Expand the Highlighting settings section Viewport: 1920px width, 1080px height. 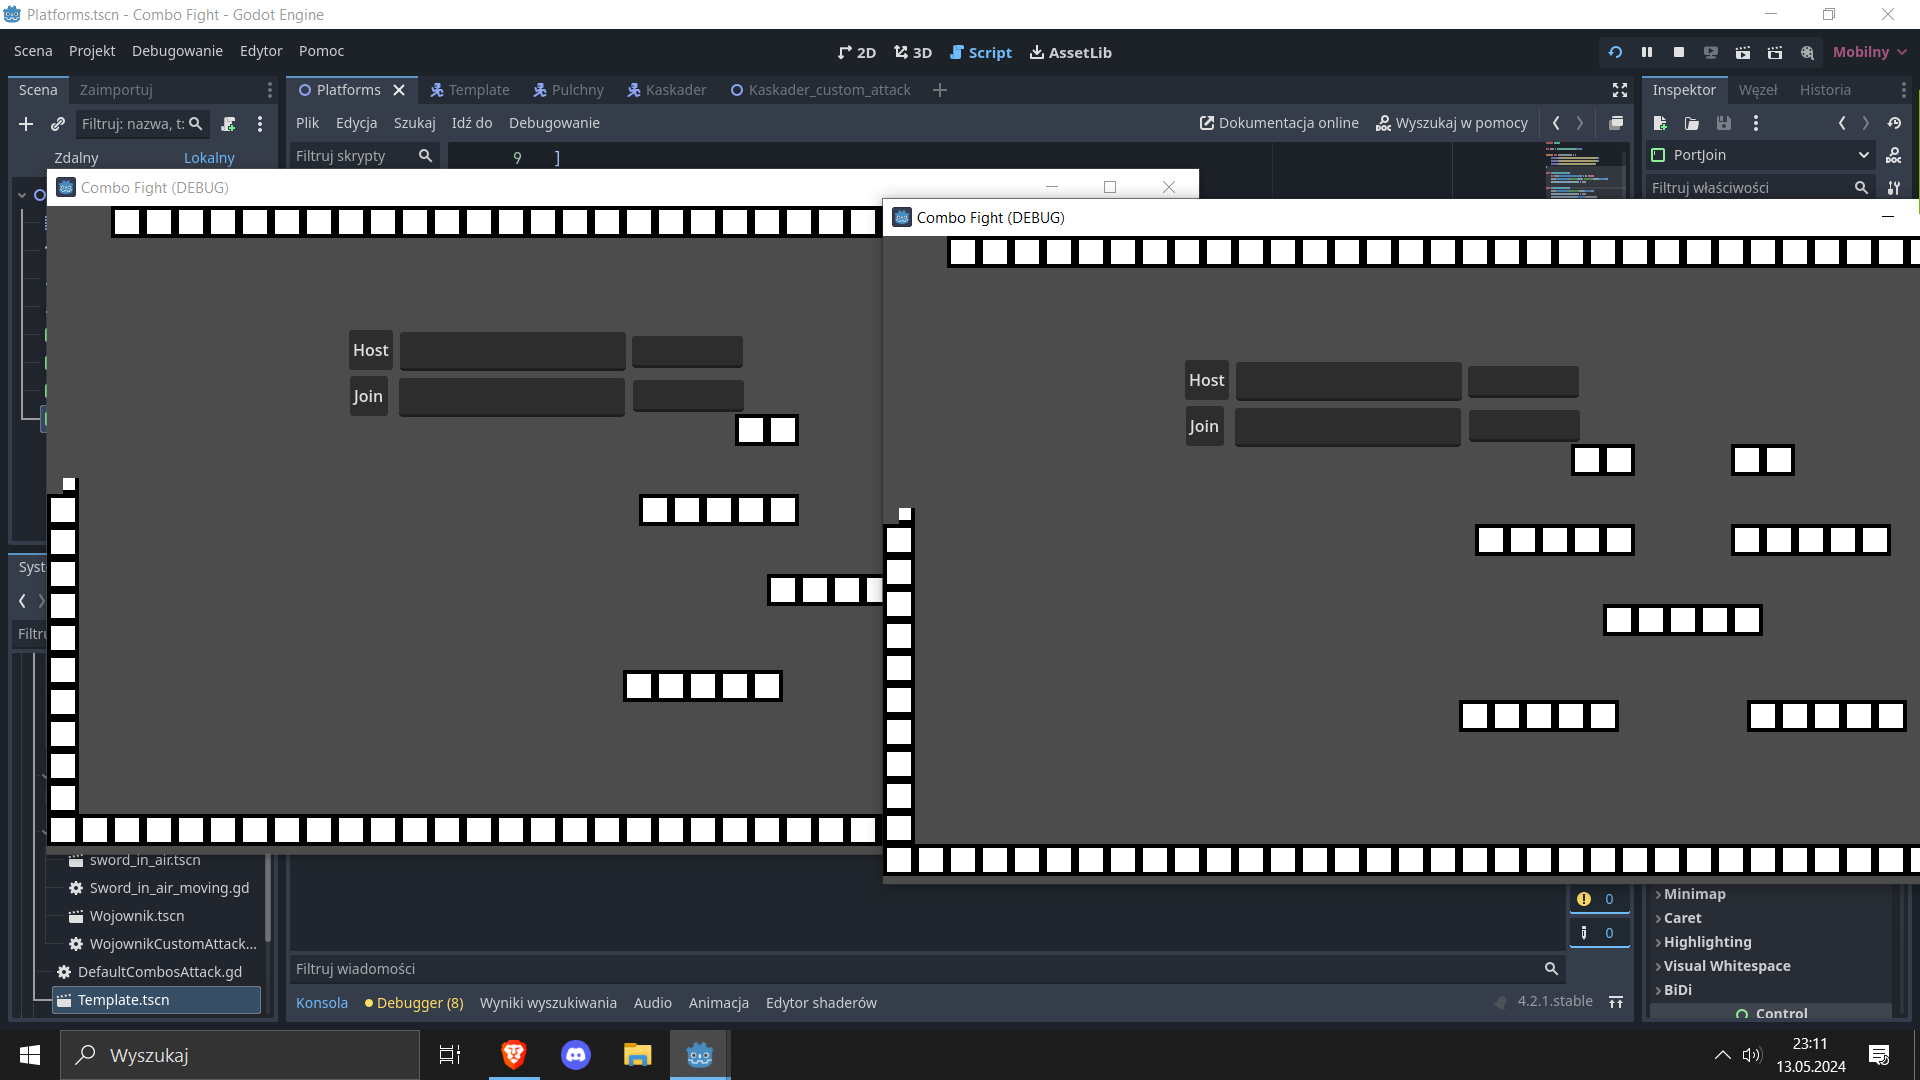[1707, 942]
